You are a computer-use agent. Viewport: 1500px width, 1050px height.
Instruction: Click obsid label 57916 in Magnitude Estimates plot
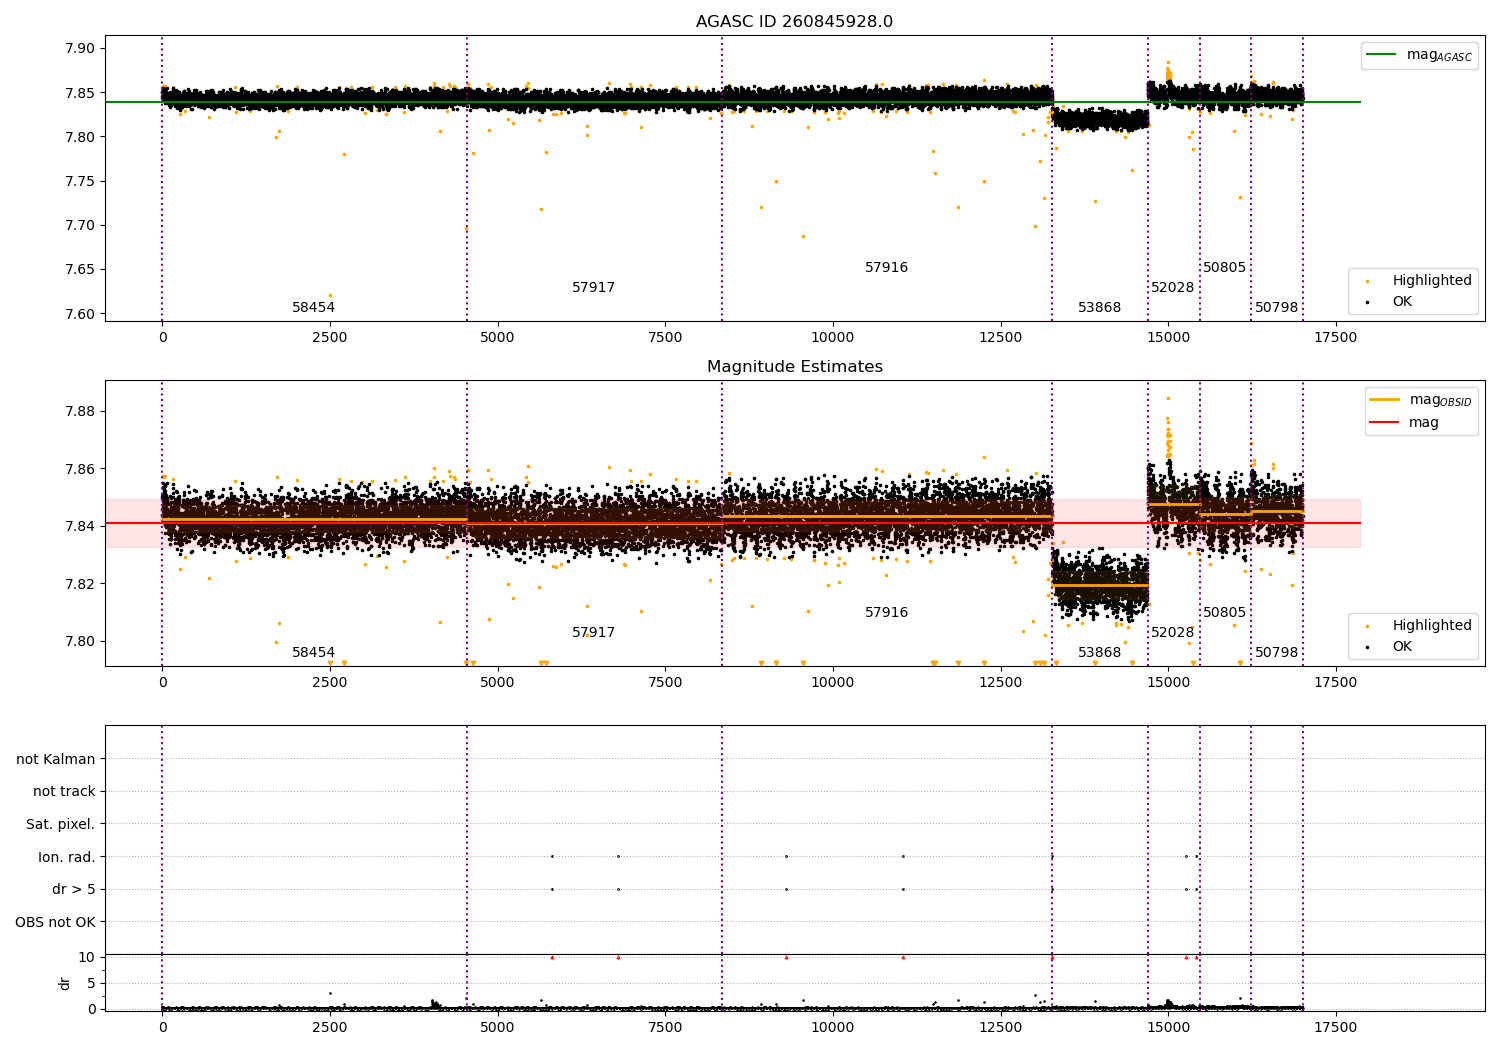886,612
